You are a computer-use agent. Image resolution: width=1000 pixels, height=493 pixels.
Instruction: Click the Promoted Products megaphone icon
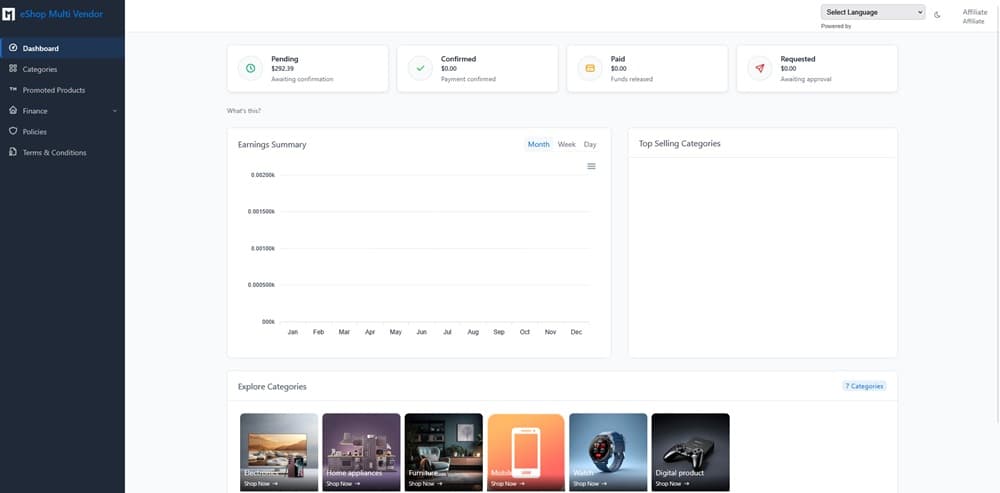point(12,90)
